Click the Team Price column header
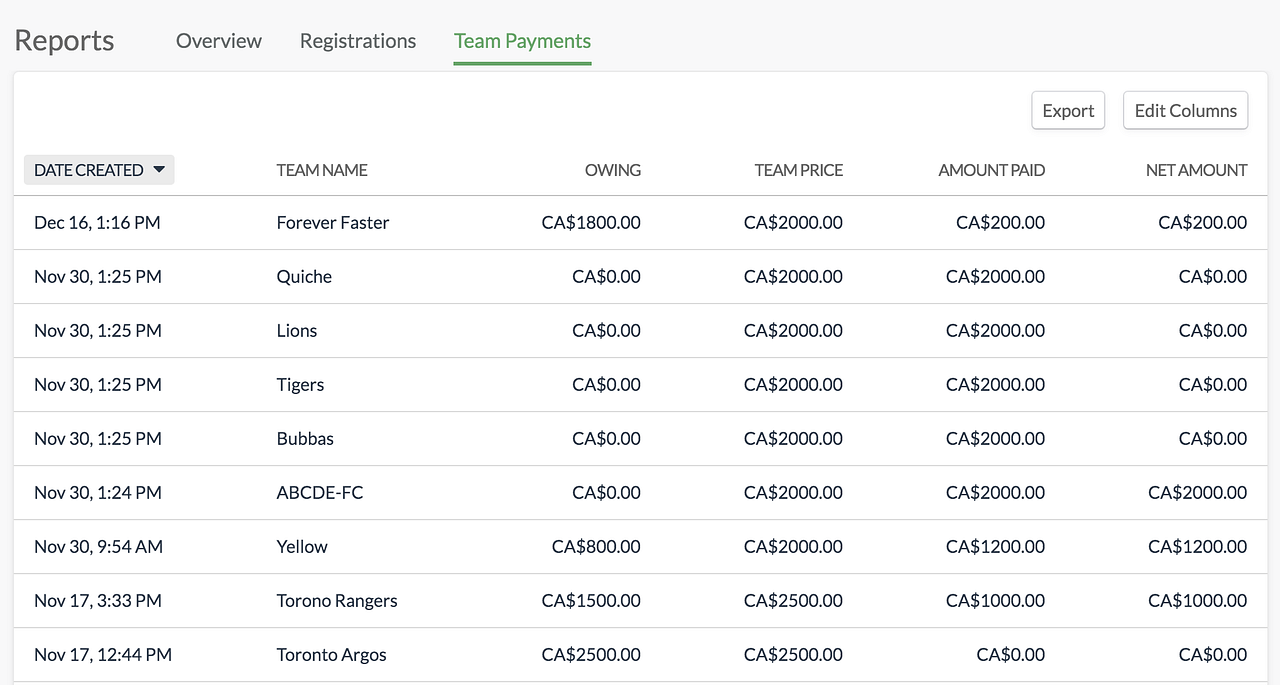 click(798, 170)
